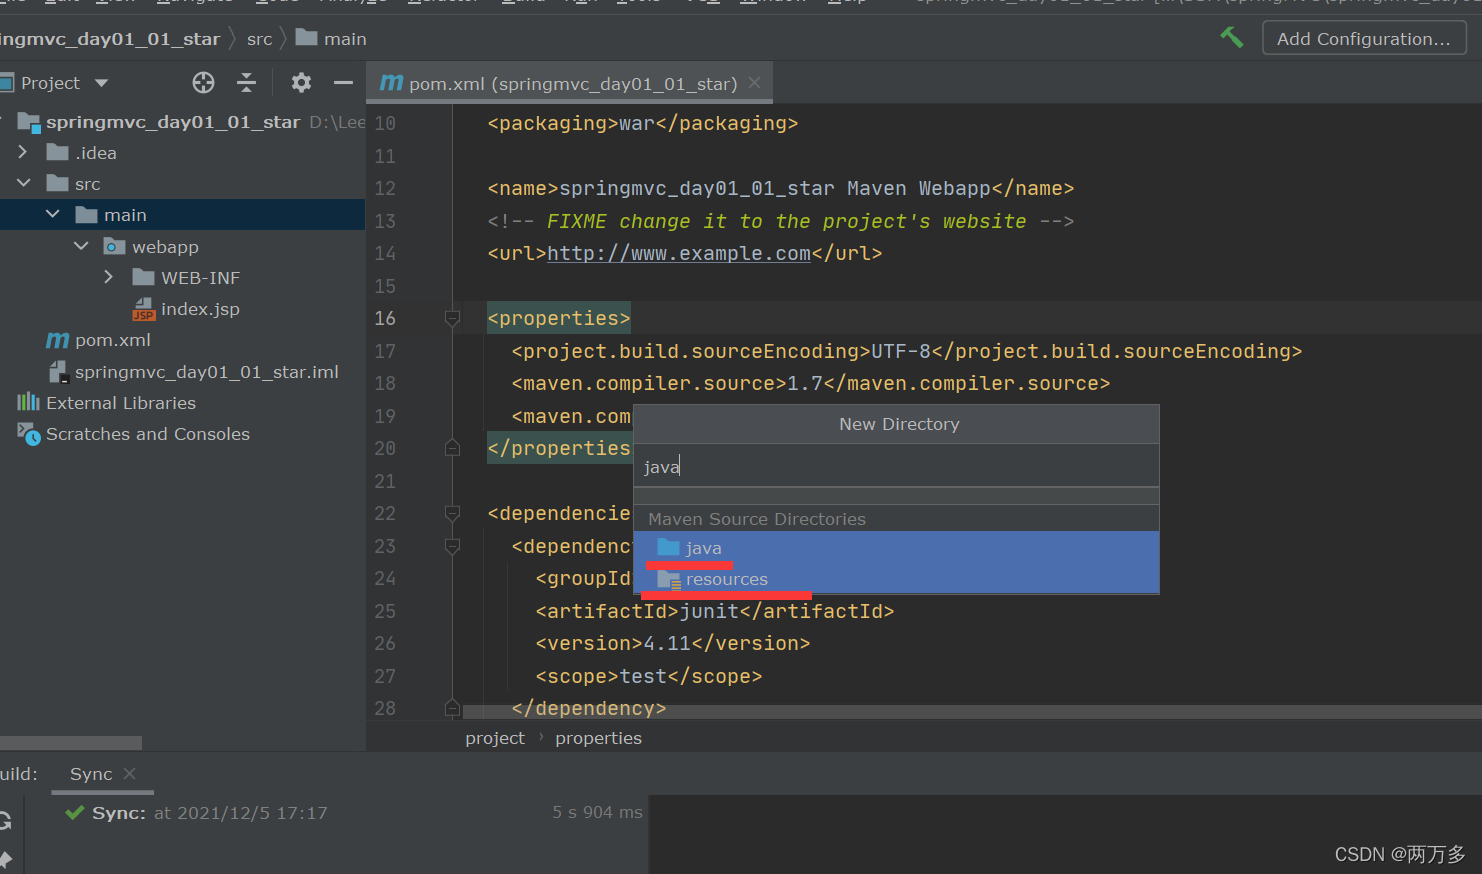
Task: Click the scope test line
Action: click(648, 676)
